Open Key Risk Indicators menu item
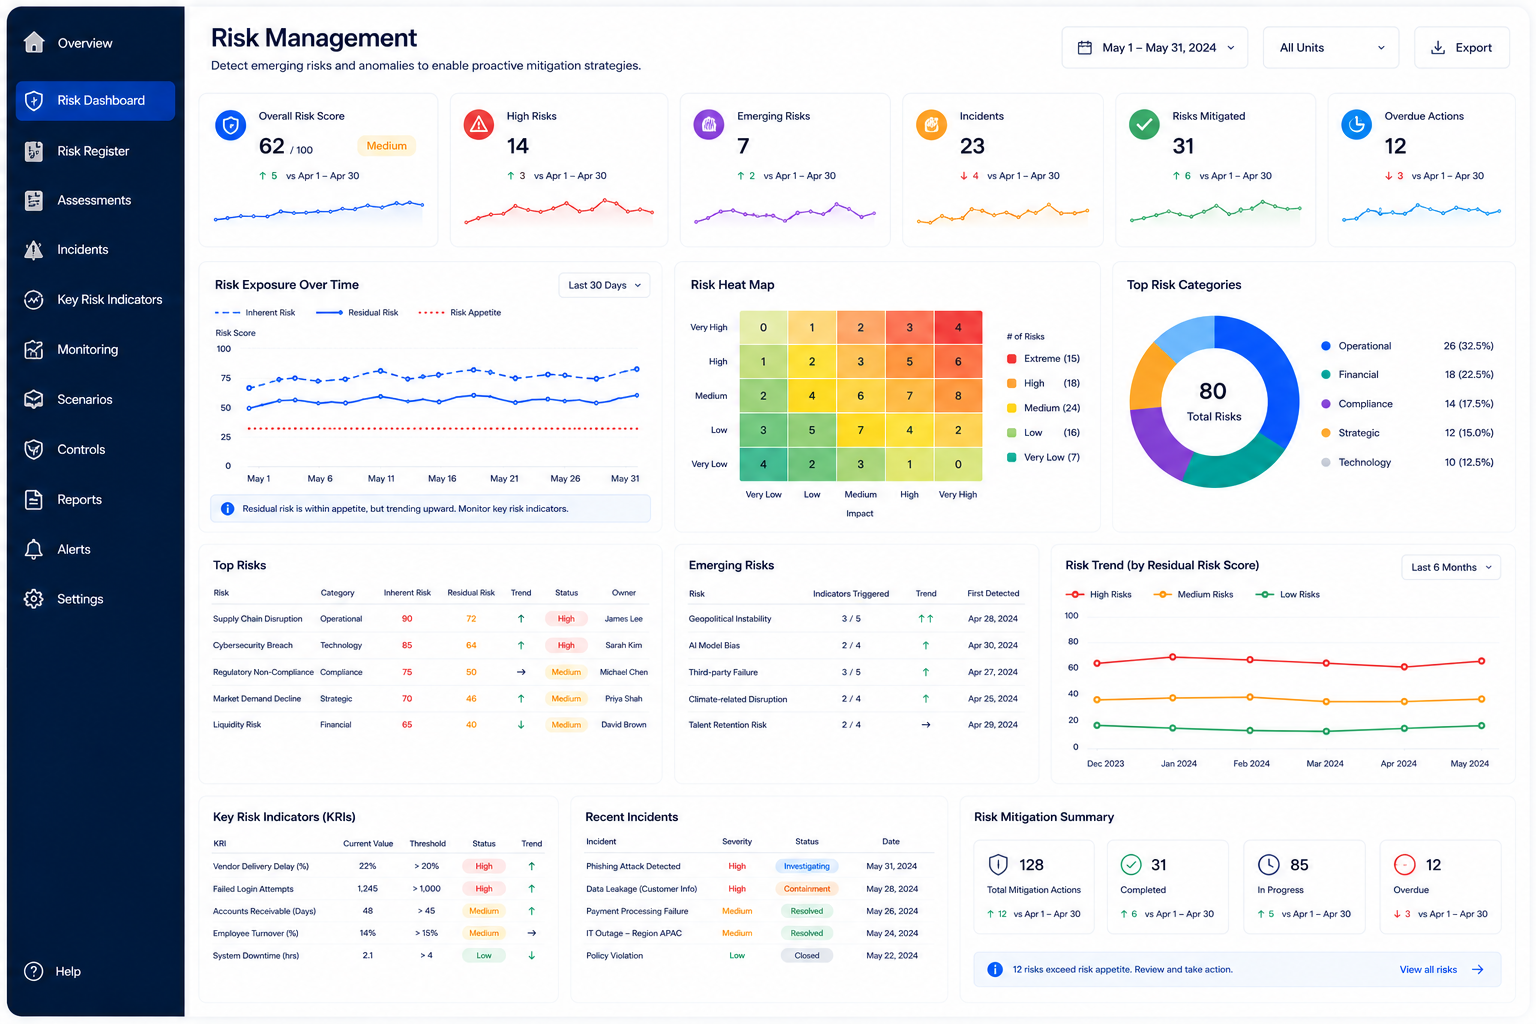The image size is (1536, 1024). [x=95, y=300]
